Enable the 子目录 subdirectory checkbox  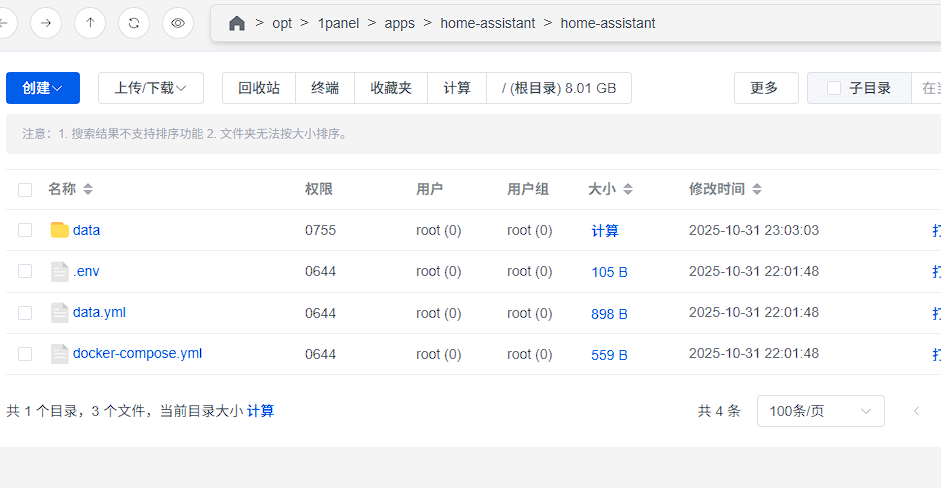[834, 88]
